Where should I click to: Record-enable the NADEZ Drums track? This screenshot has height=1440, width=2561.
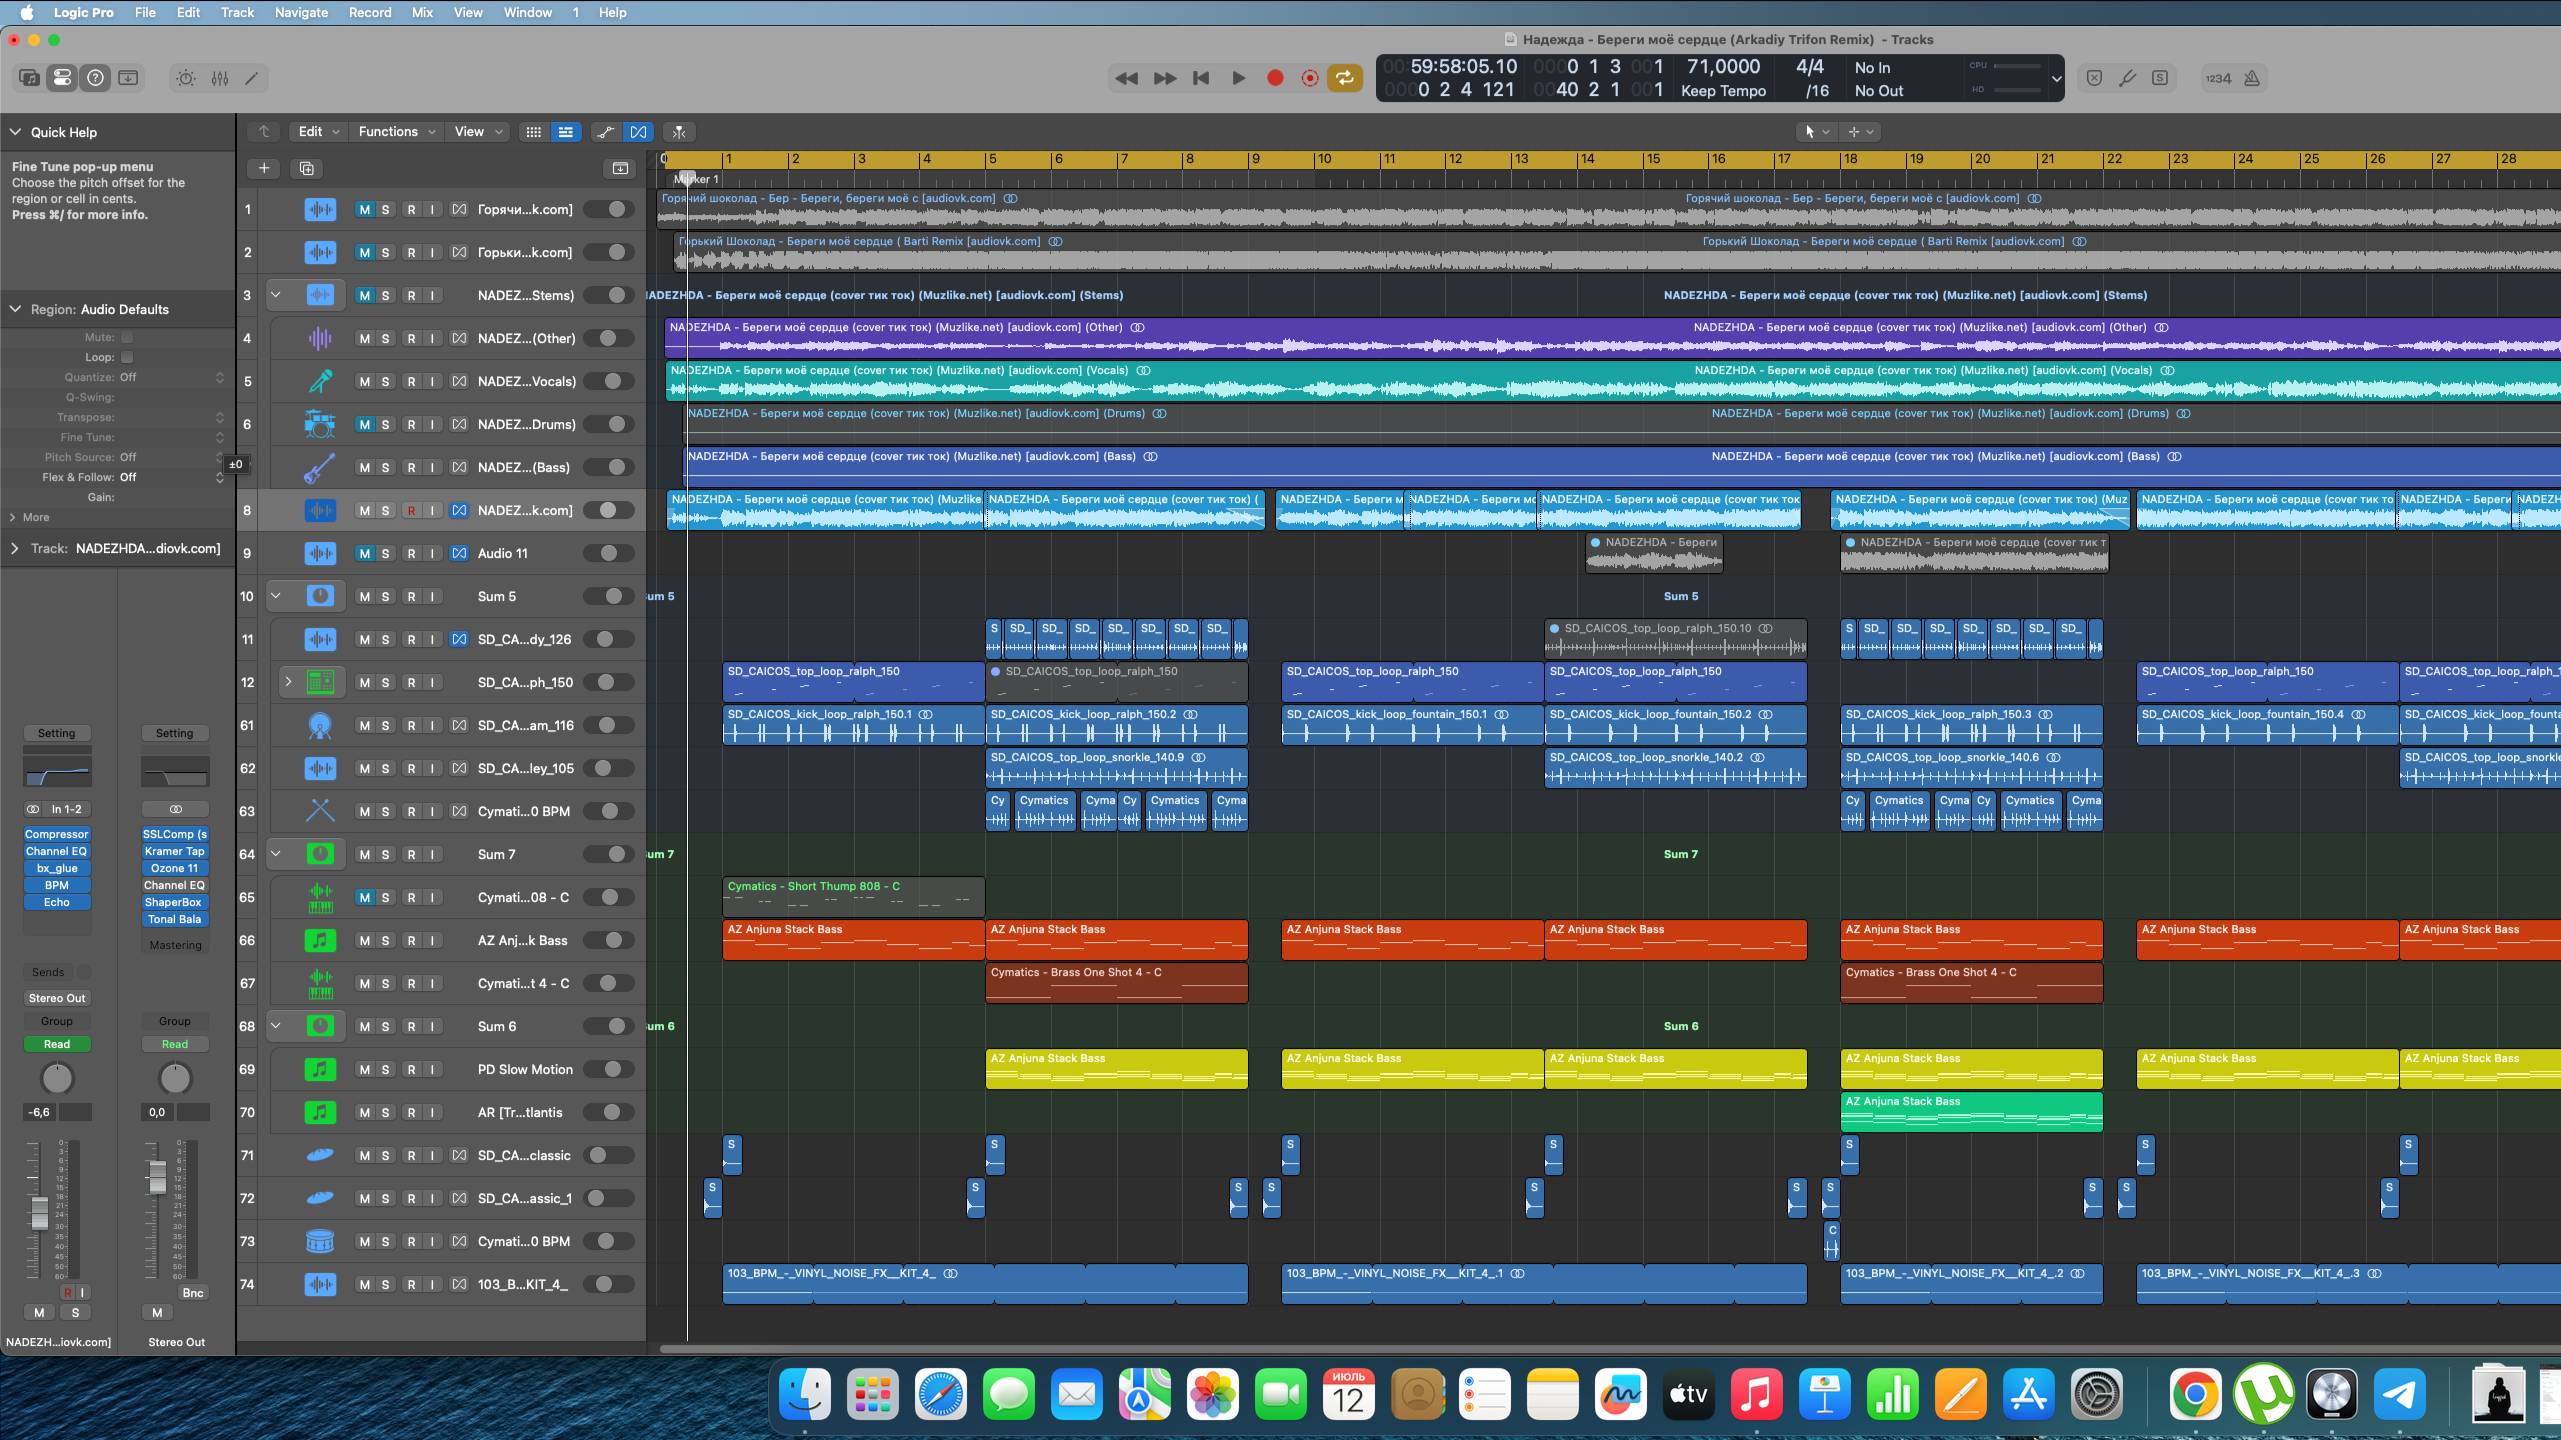pyautogui.click(x=411, y=424)
